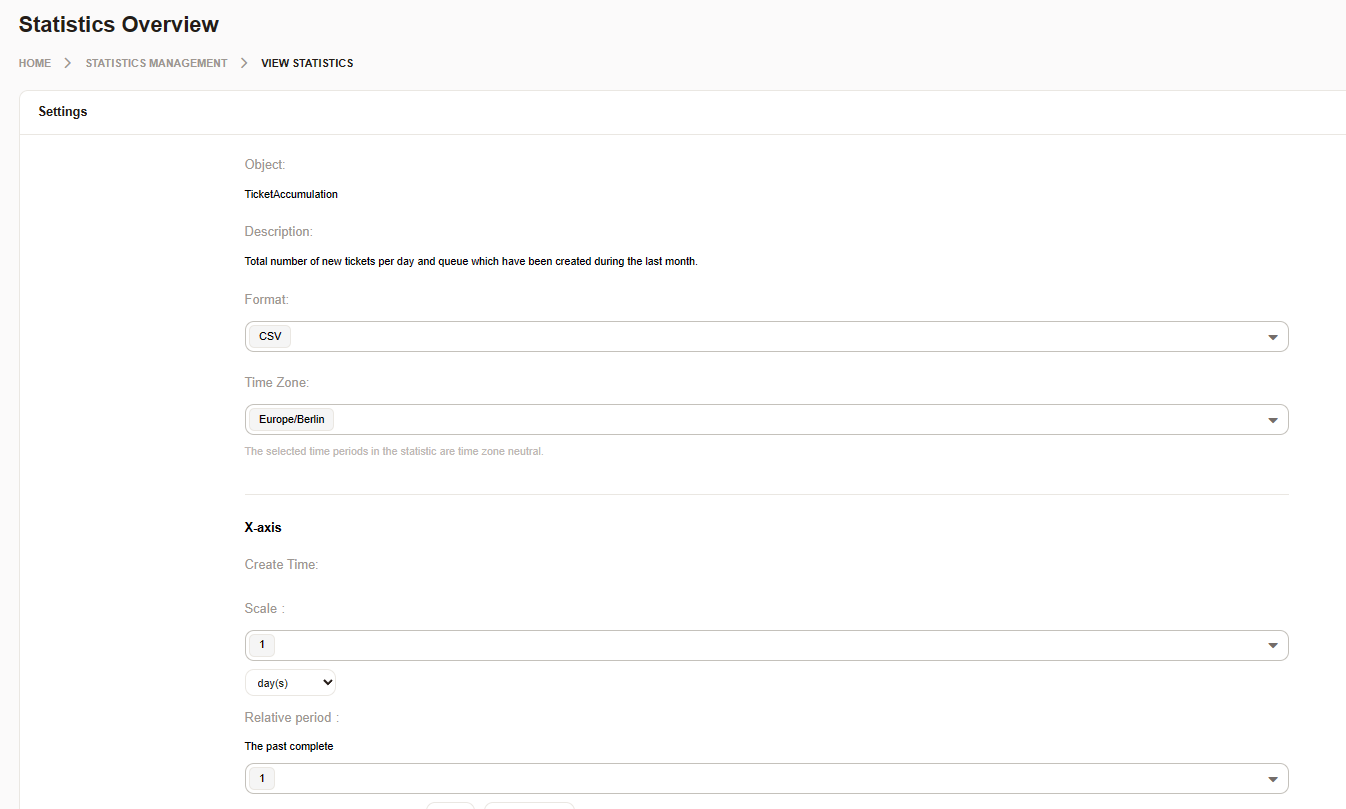Open the Format dropdown arrow
Screen dimensions: 1346x809
point(1272,337)
